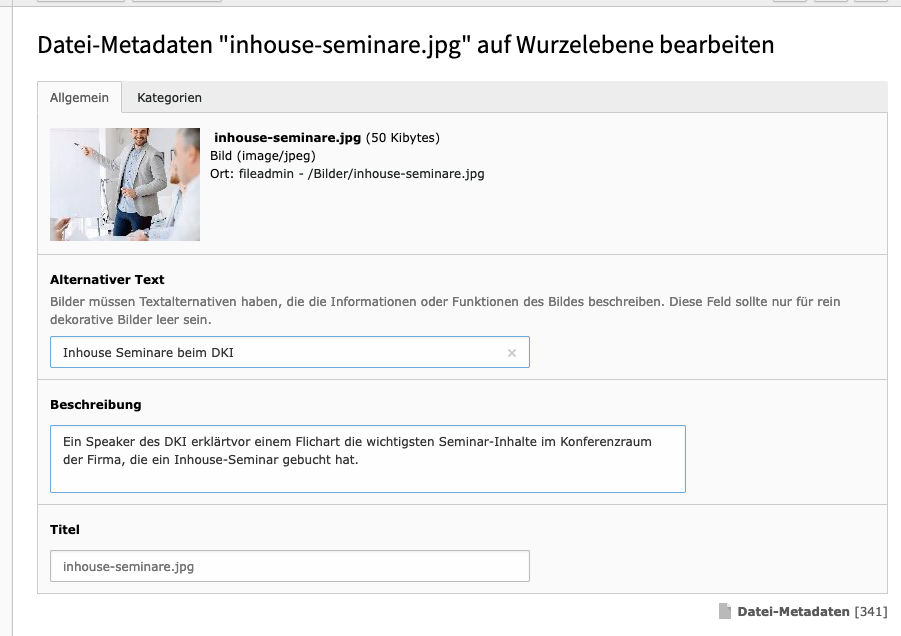
Task: Click the Datei-Metadaten label at bottom right
Action: click(794, 611)
